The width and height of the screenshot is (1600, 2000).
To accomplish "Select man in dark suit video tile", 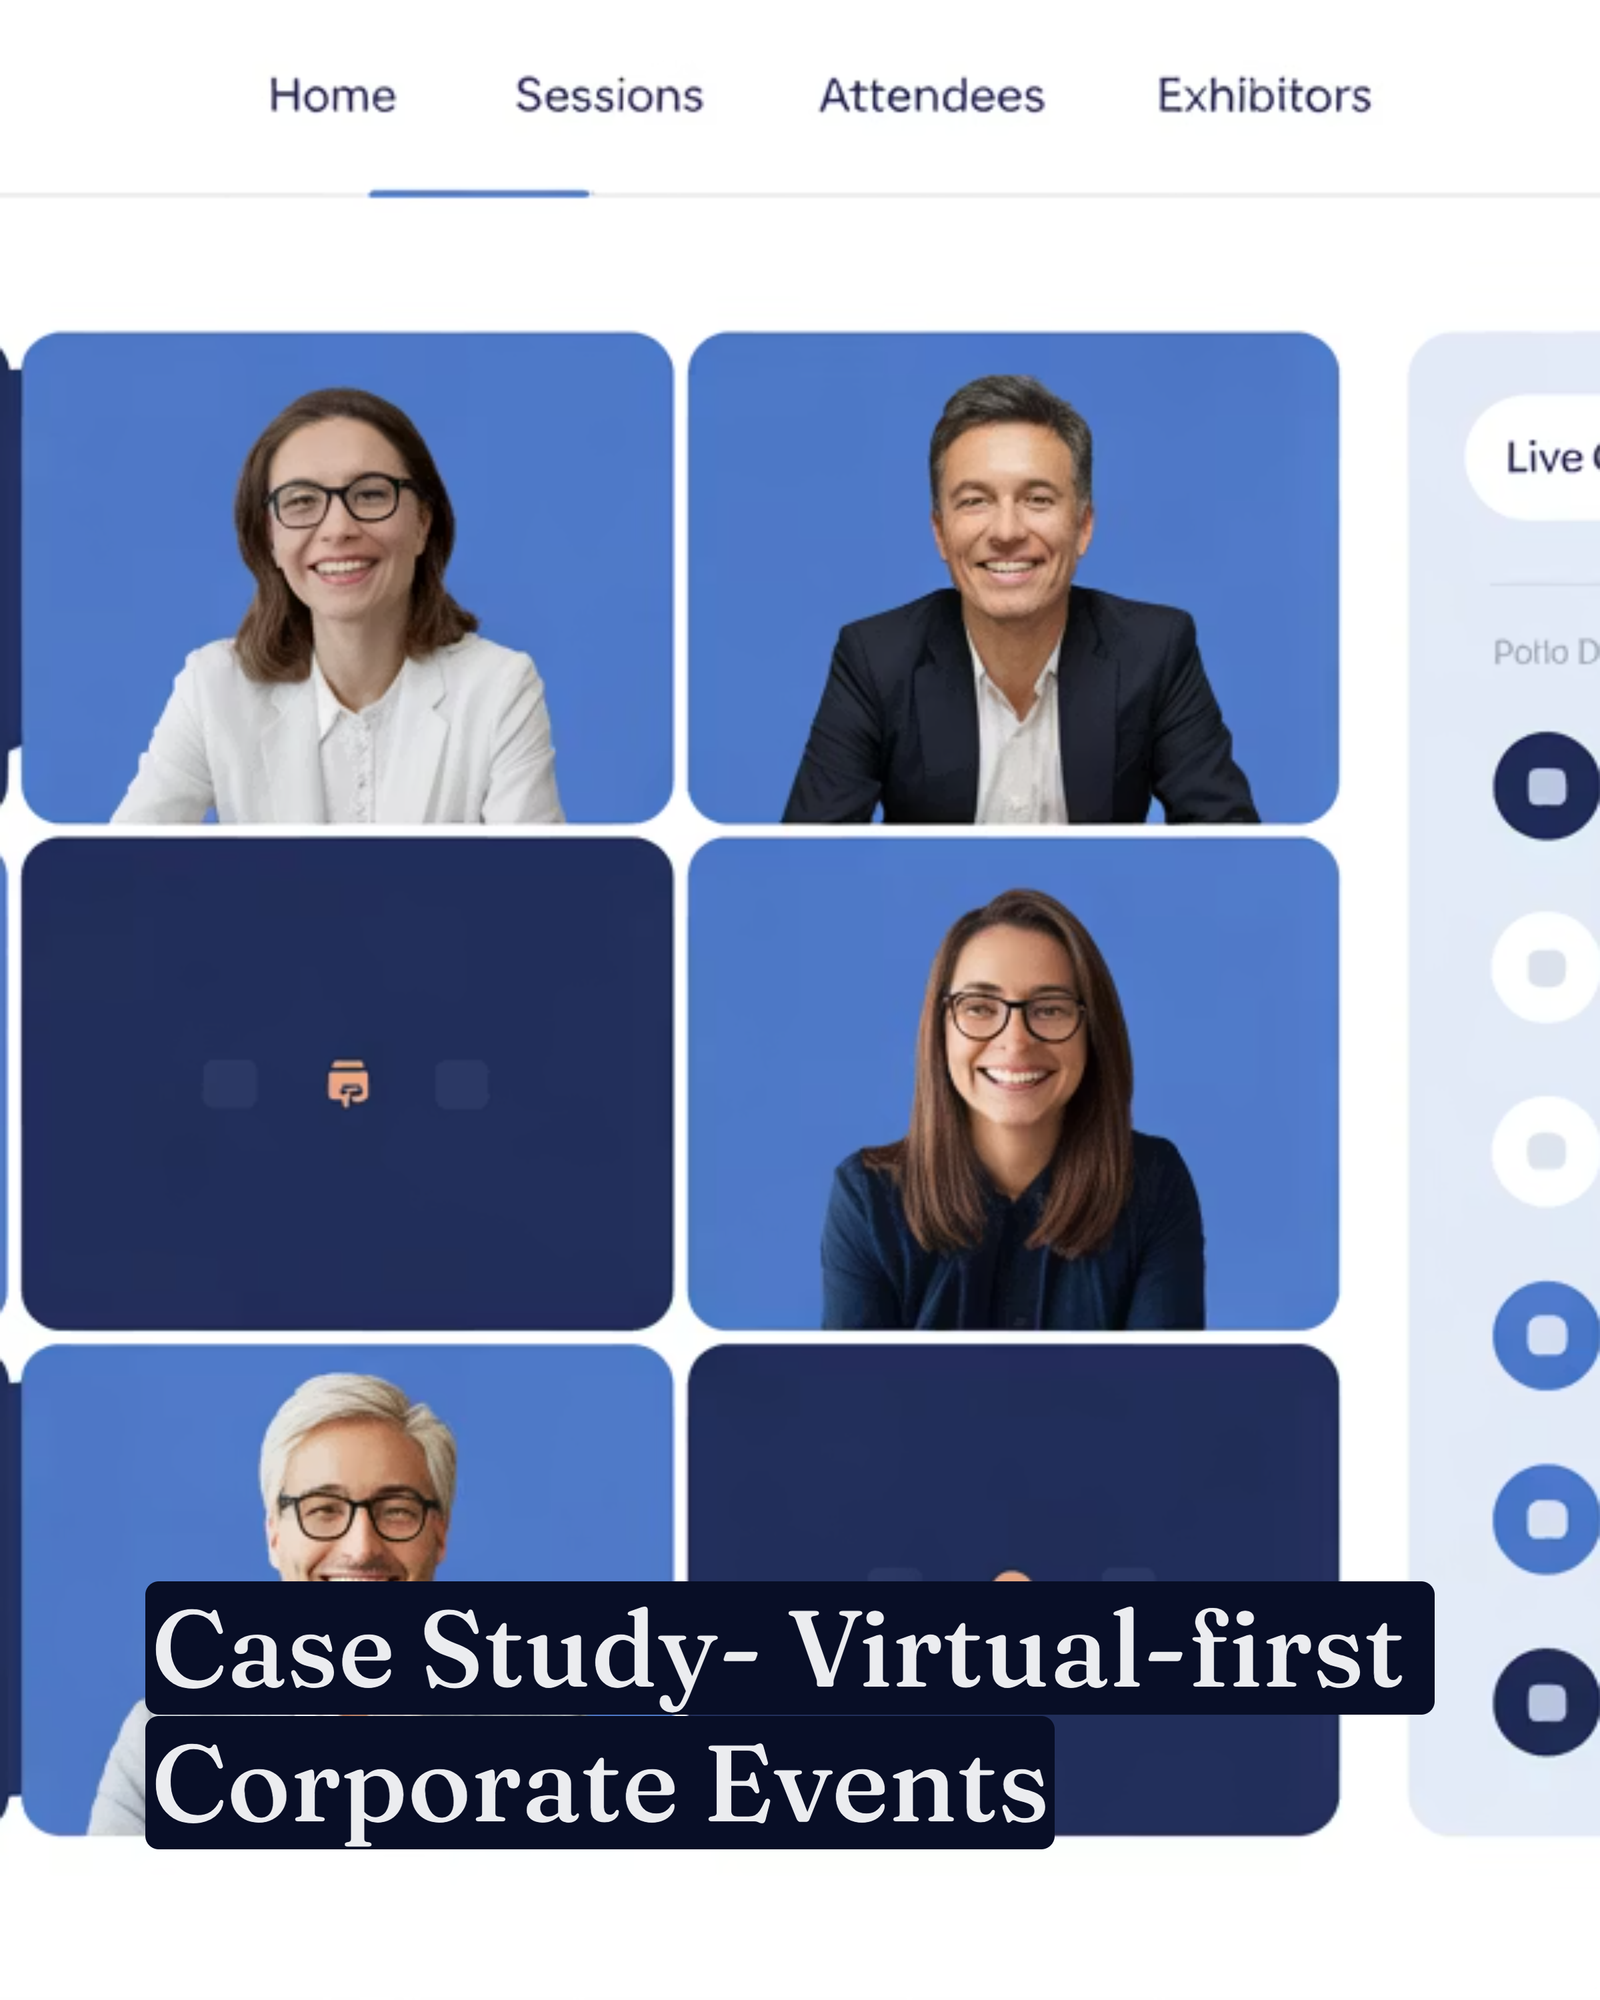I will point(1013,578).
